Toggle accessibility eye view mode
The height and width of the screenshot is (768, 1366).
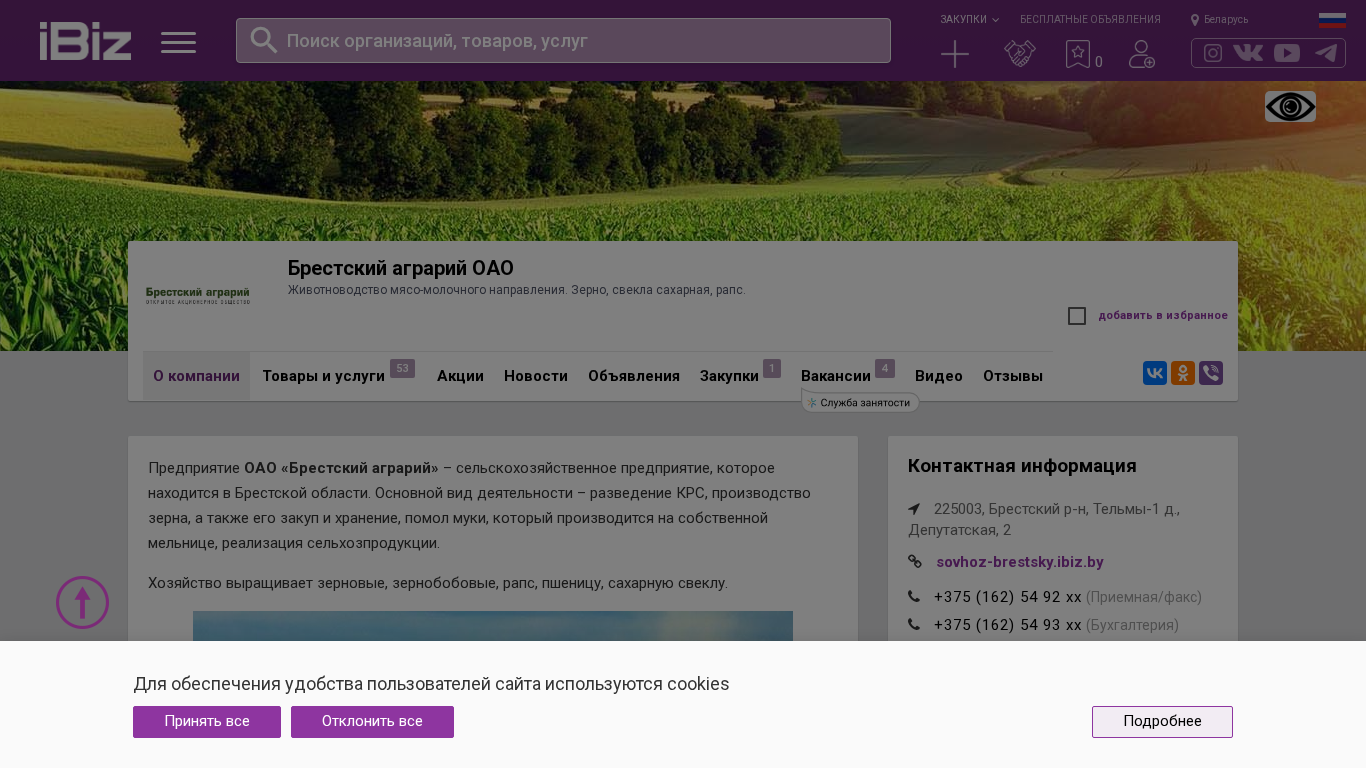point(1290,107)
